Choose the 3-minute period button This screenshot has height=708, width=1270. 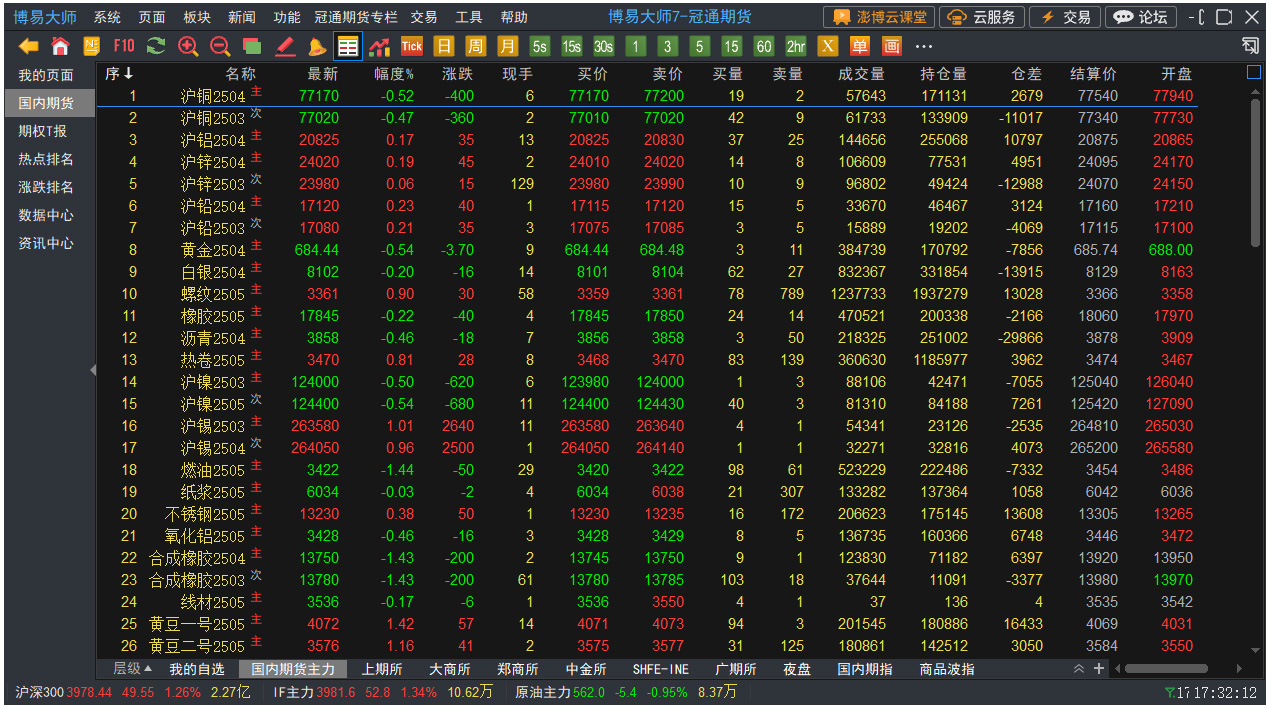tap(668, 46)
